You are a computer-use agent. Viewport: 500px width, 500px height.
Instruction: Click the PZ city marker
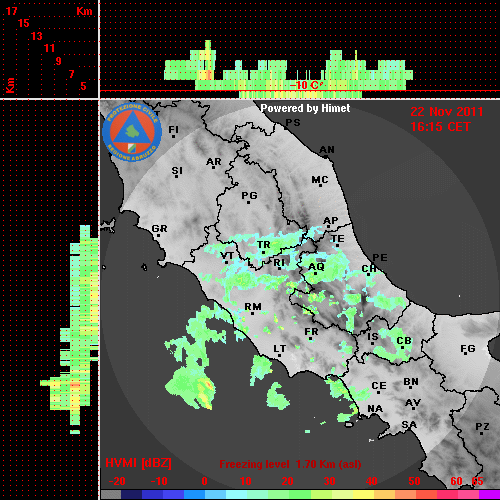click(x=482, y=427)
